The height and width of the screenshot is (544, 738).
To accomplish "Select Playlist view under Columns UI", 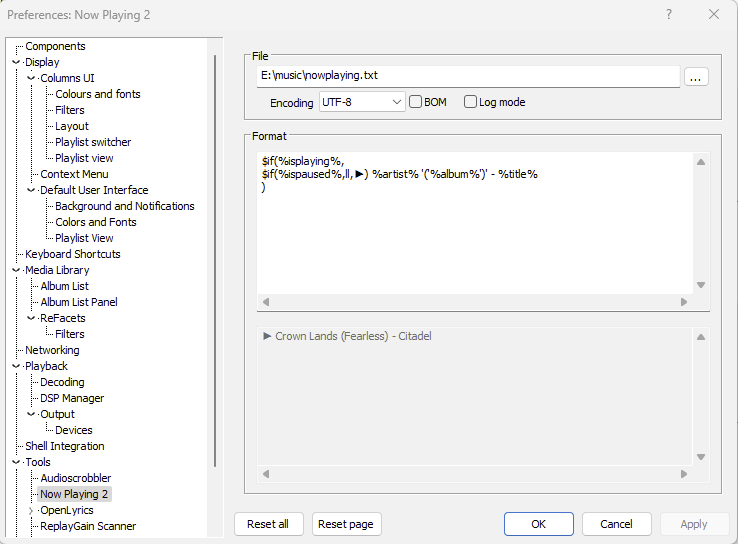I will pos(84,158).
